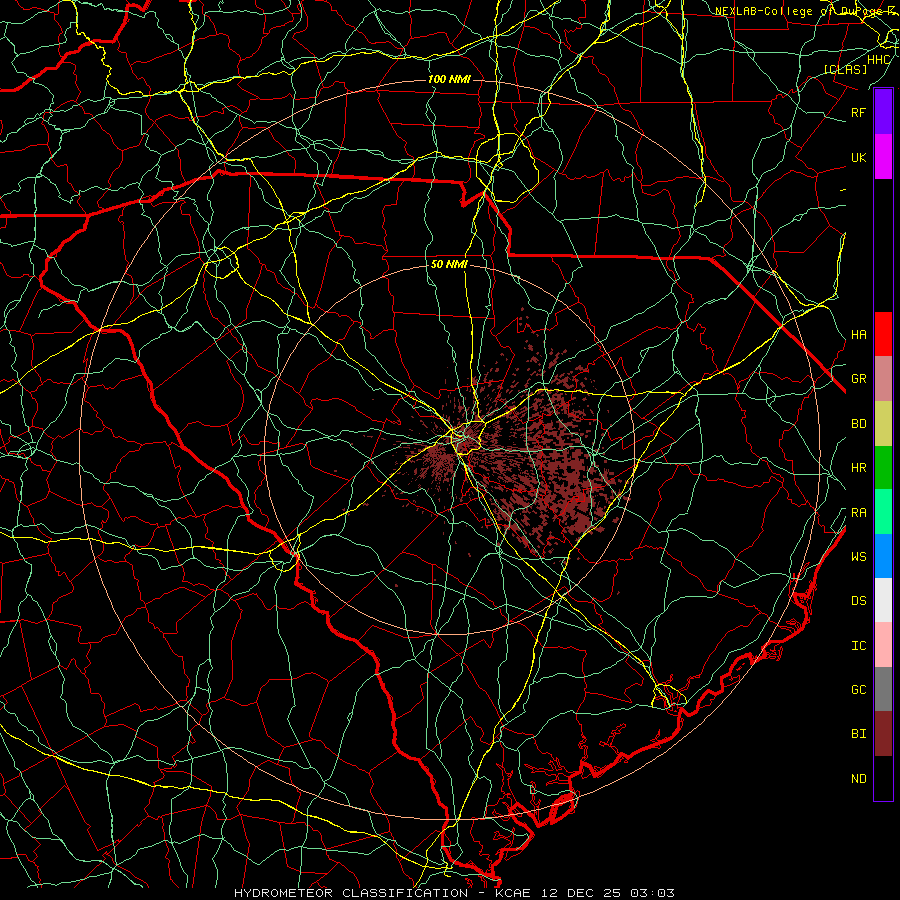Click the 50 NMI range ring label

pos(449,264)
